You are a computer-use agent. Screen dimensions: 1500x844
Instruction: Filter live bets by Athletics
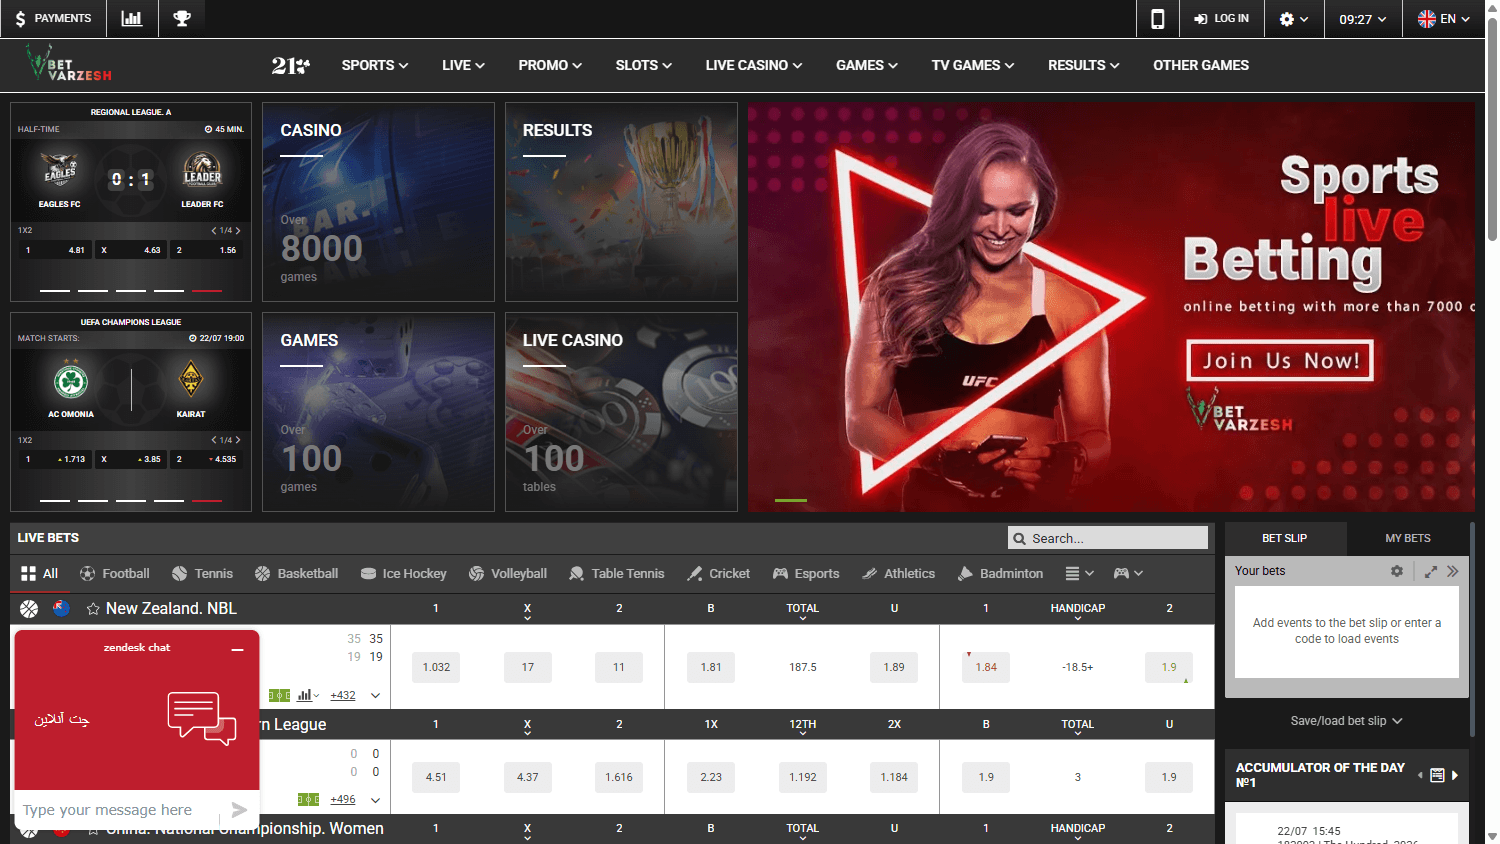tap(898, 573)
